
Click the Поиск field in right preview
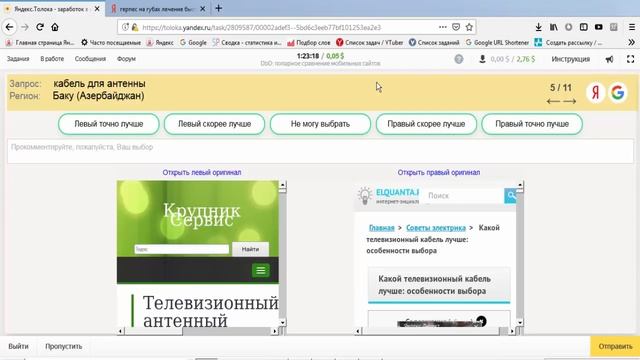(x=463, y=196)
